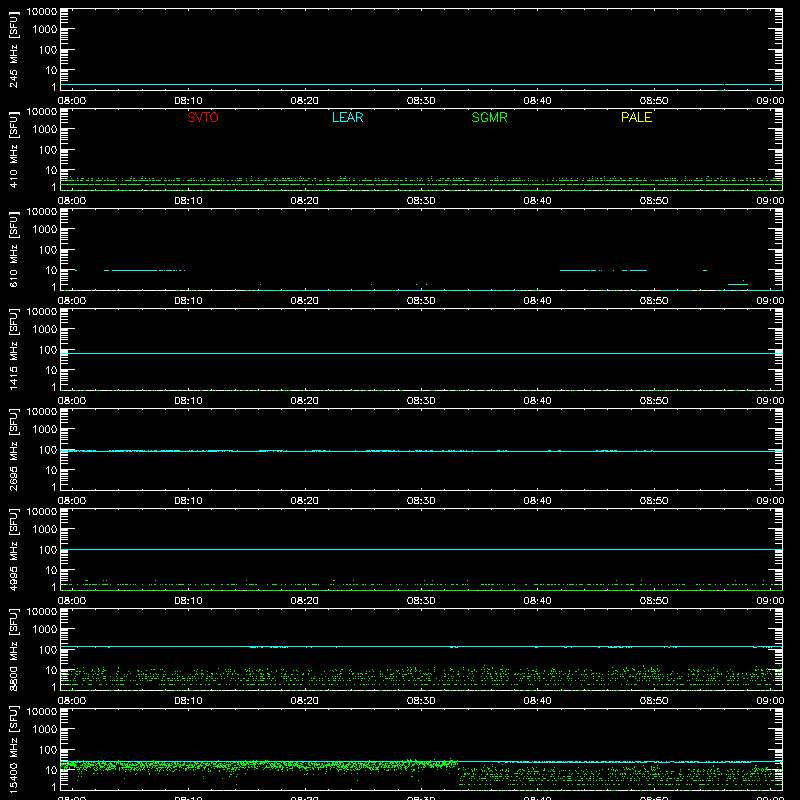Viewport: 800px width, 800px height.
Task: Select the 610 MHz [SFU] axis title
Action: 14,250
